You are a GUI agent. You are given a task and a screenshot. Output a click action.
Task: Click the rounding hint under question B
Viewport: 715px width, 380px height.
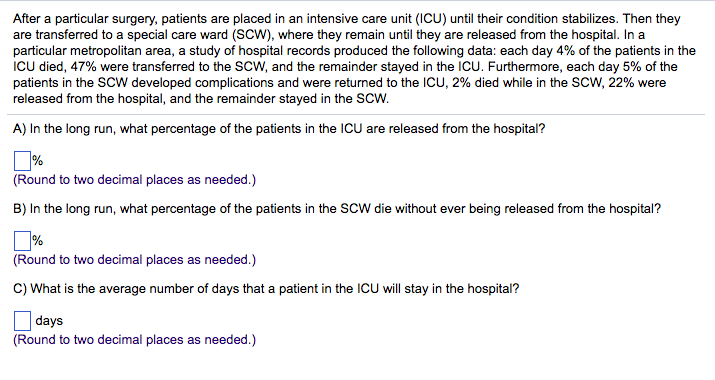click(135, 260)
